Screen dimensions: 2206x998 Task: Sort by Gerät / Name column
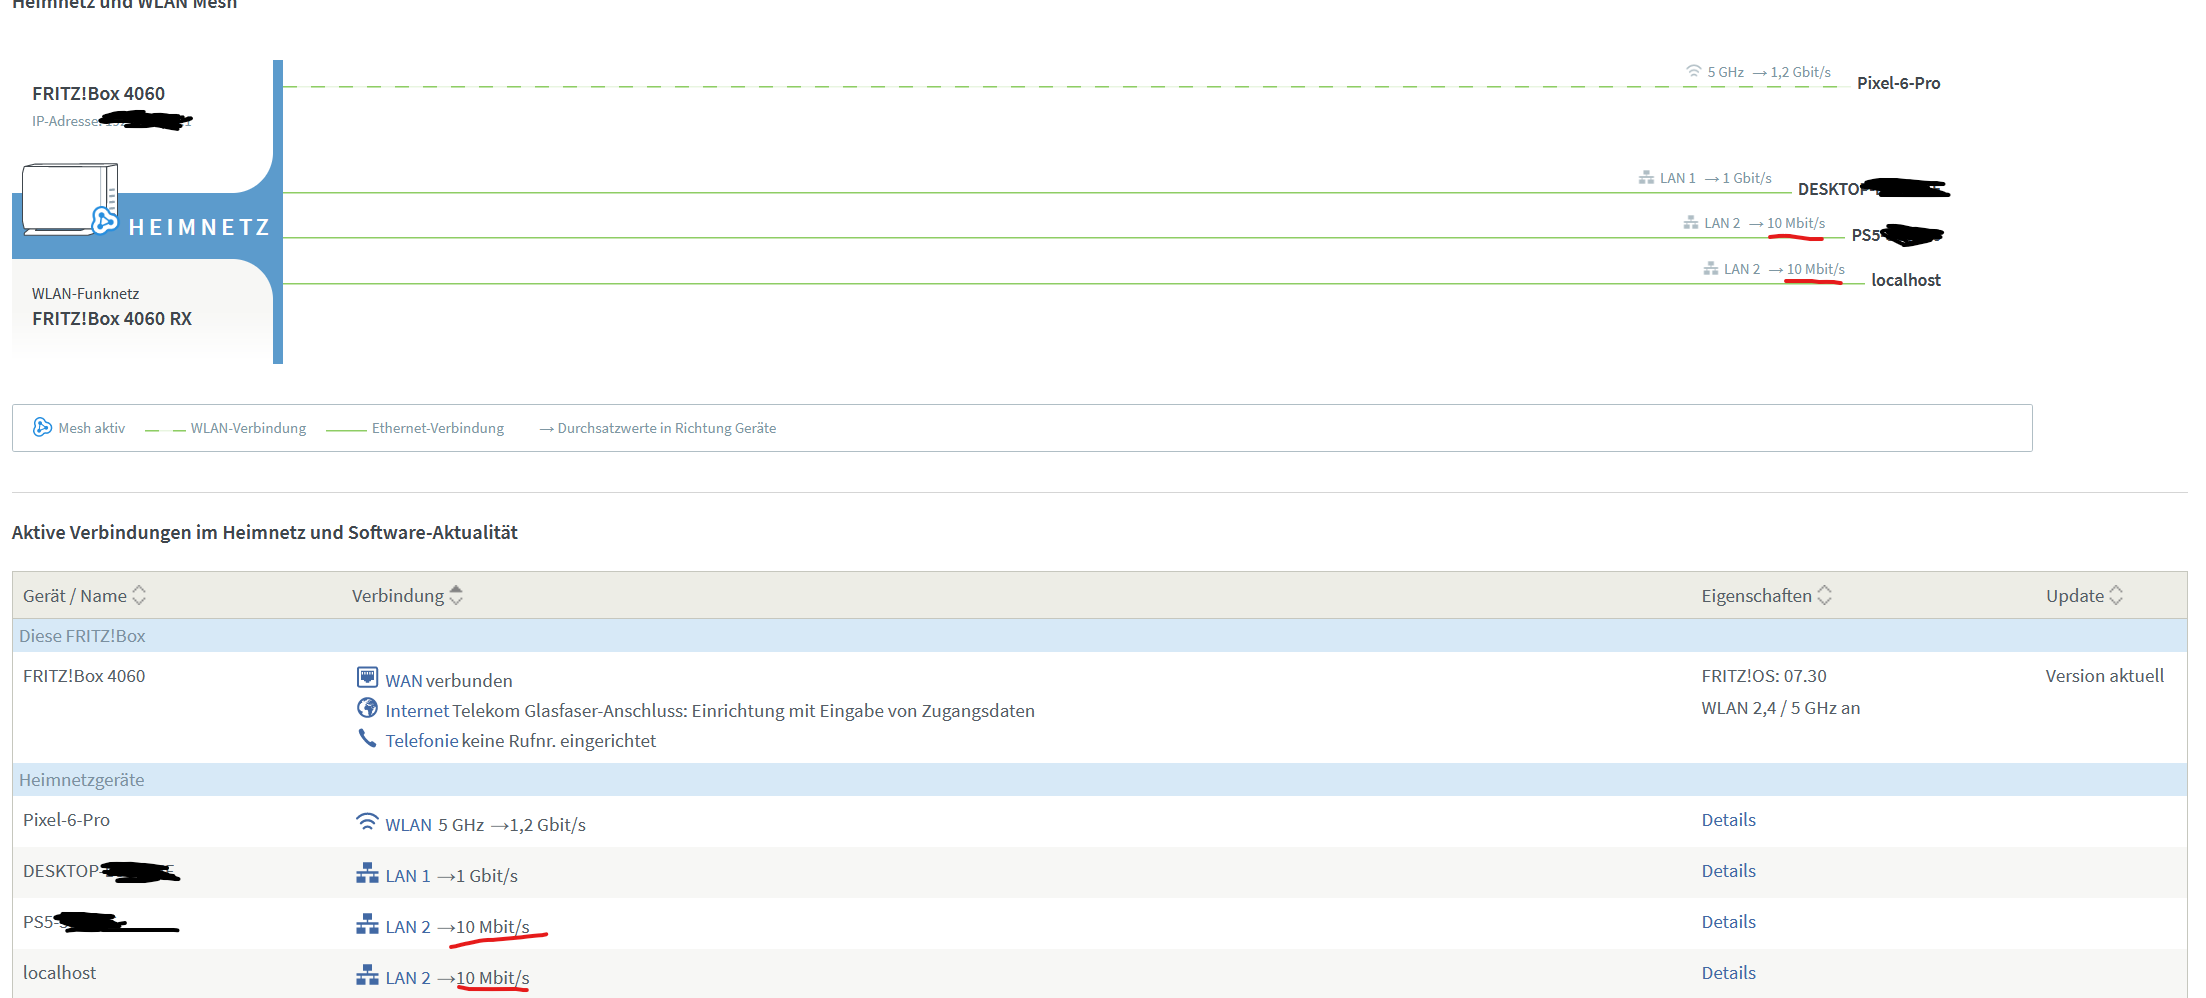tap(84, 595)
